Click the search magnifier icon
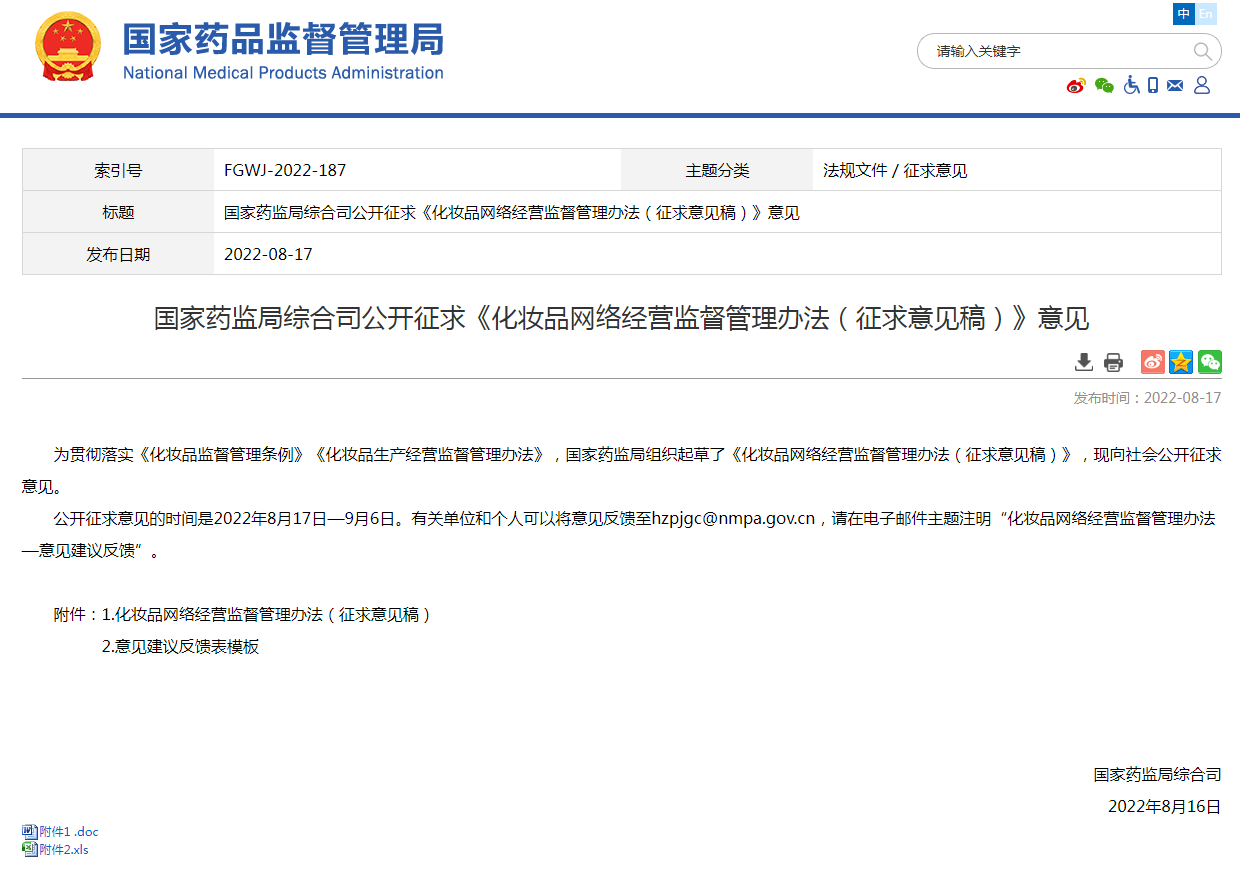 1202,51
